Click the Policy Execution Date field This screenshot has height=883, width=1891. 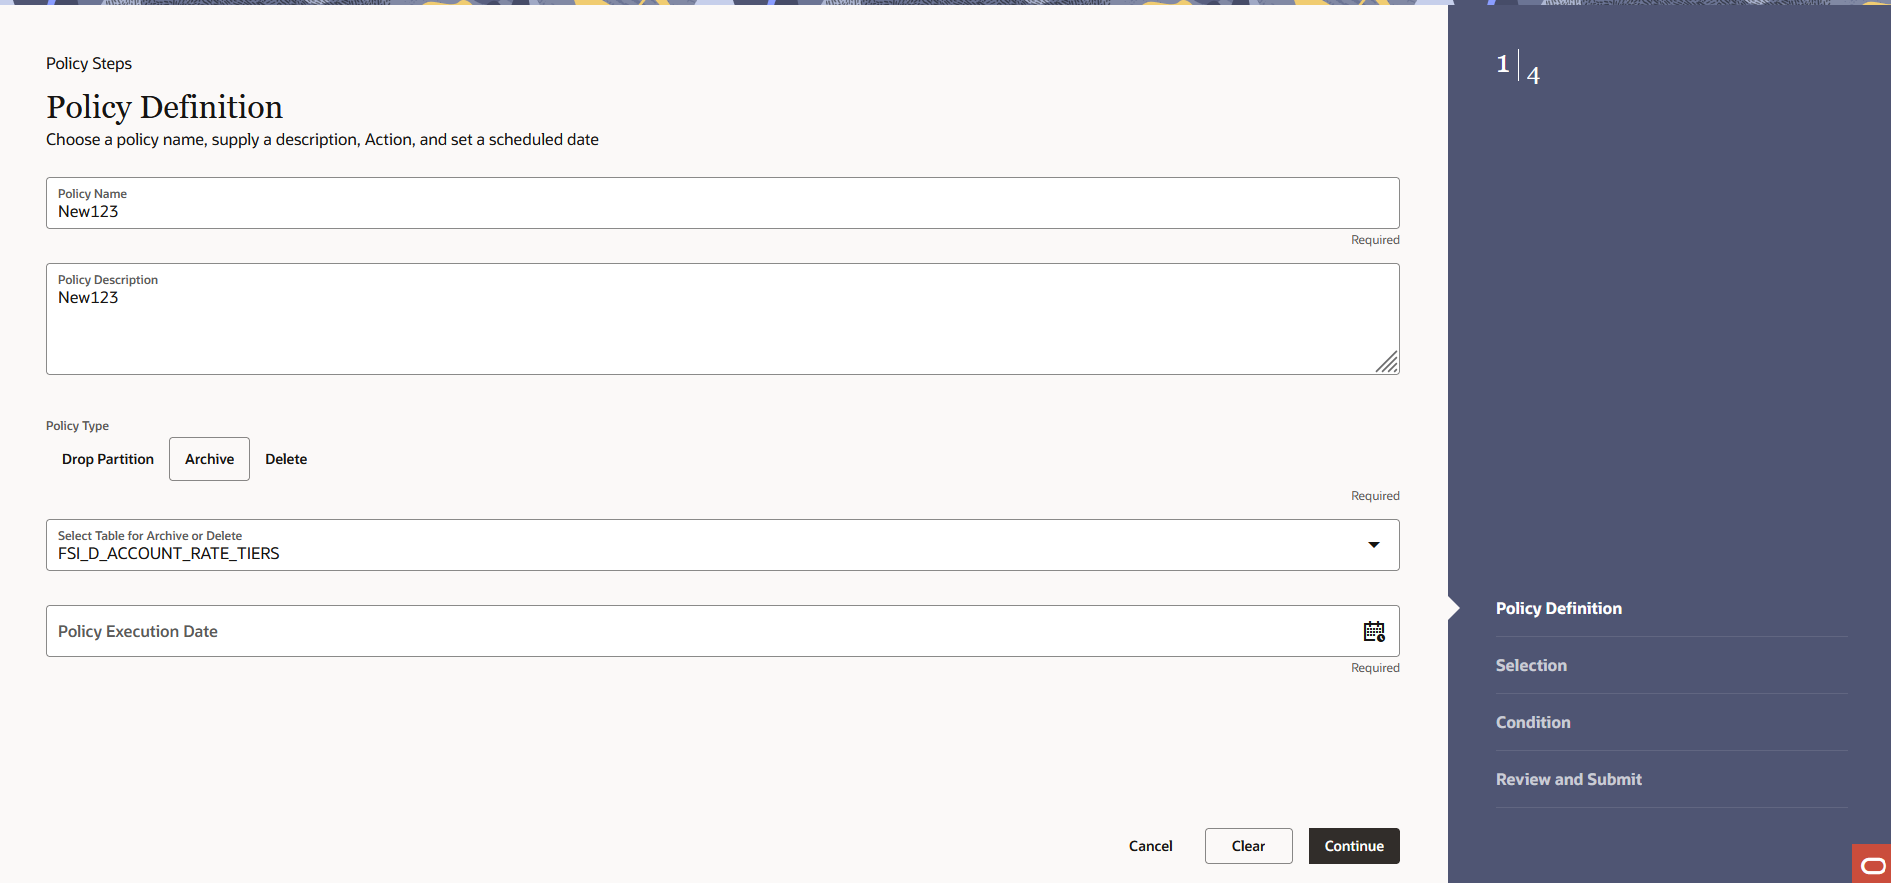[x=722, y=631]
